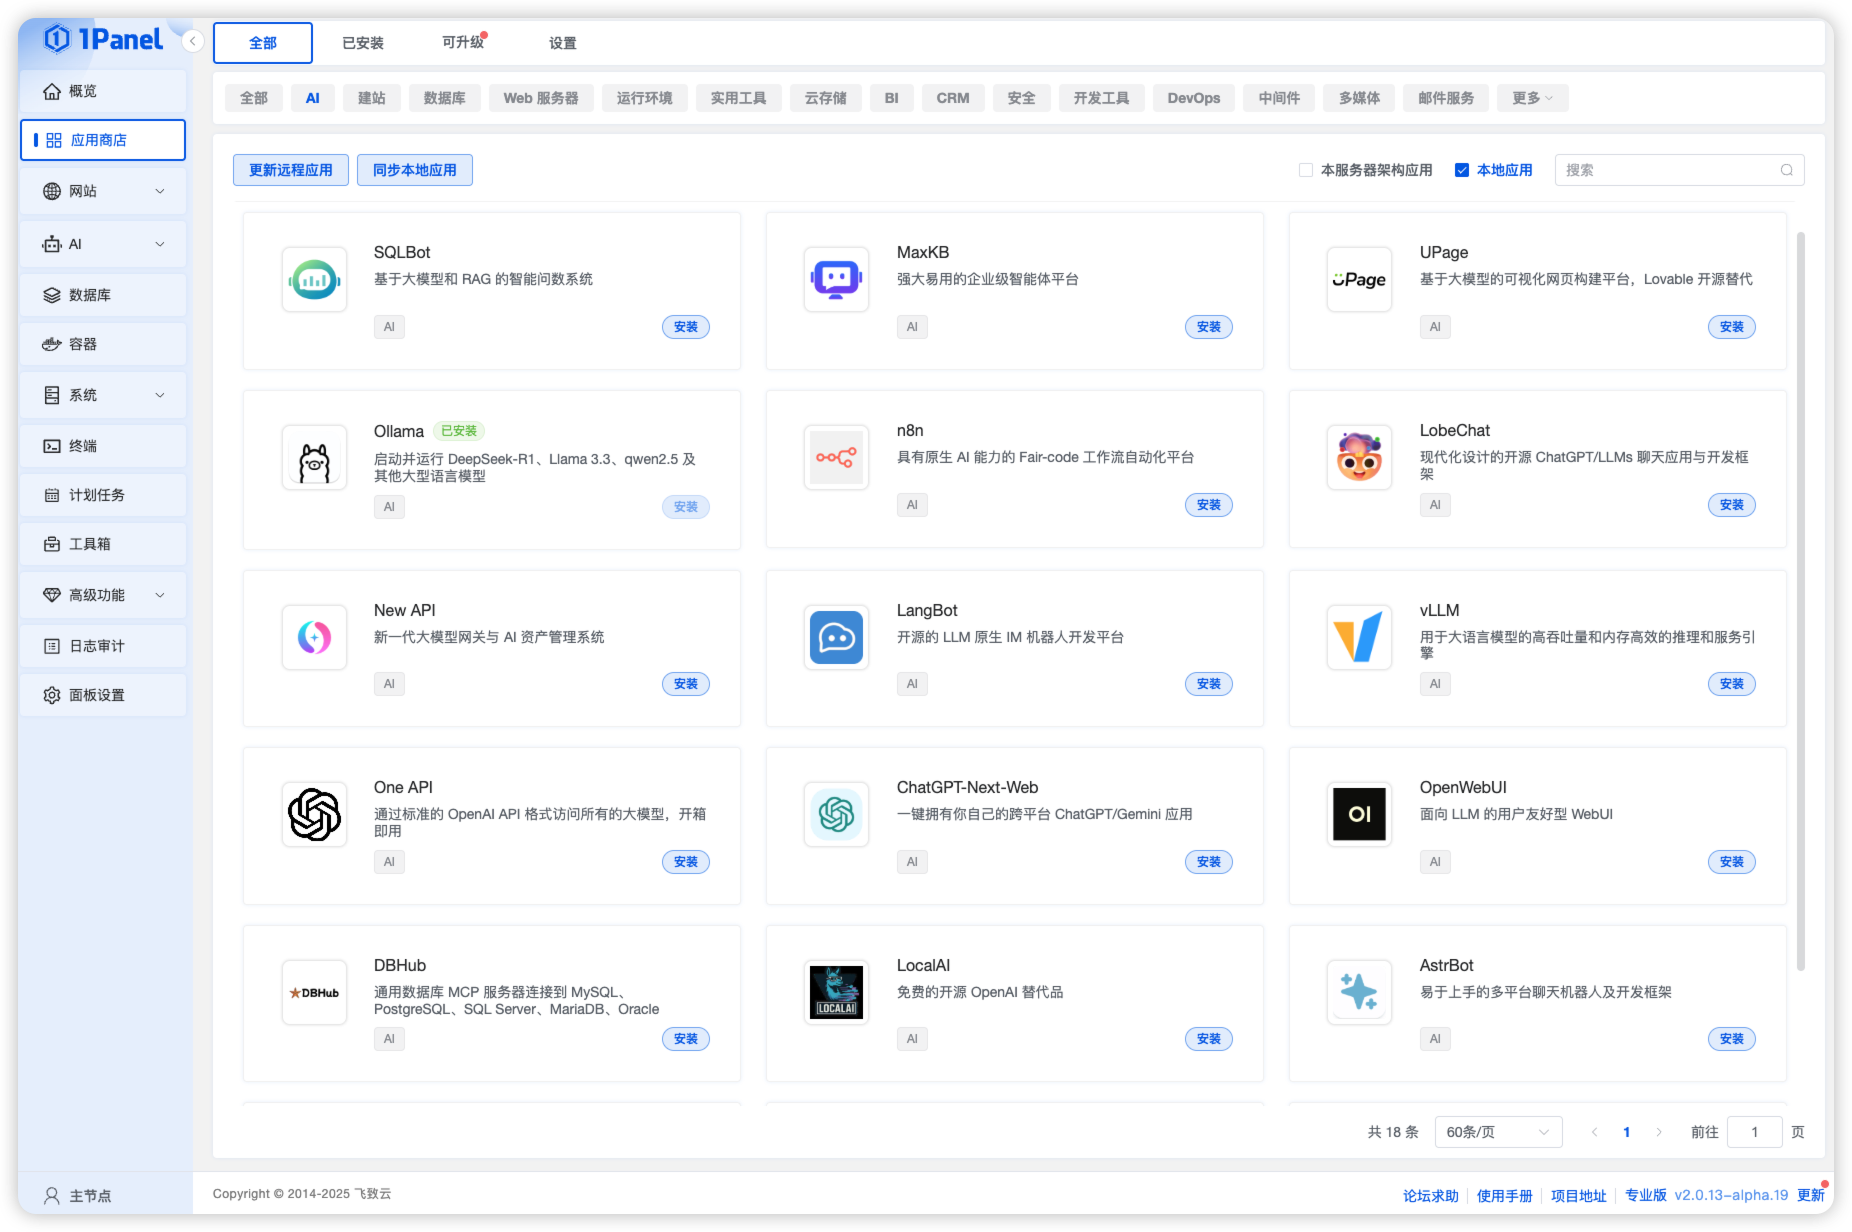The image size is (1852, 1232).
Task: Open the LobeChat app icon
Action: [1359, 458]
